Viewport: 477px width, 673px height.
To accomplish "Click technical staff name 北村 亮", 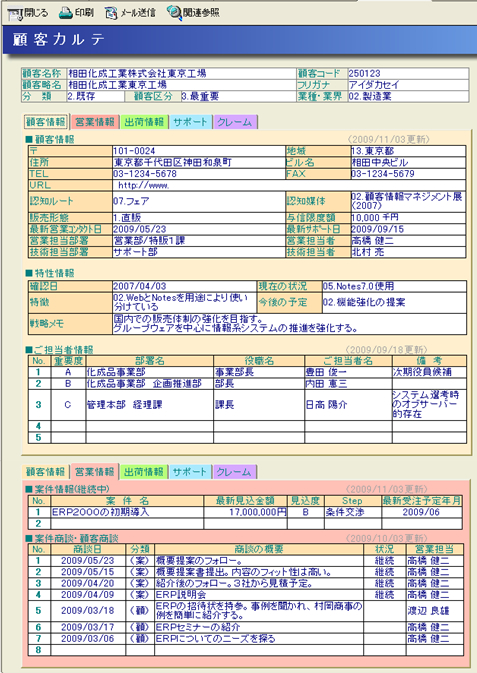I will 368,252.
